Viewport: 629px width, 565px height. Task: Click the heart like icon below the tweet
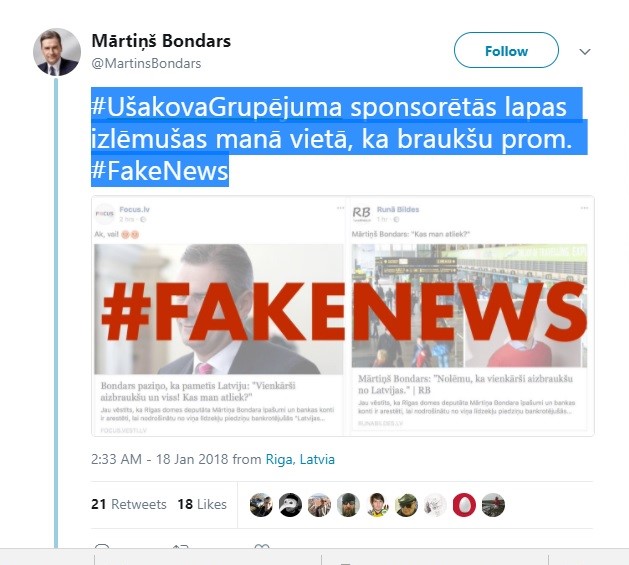click(262, 547)
